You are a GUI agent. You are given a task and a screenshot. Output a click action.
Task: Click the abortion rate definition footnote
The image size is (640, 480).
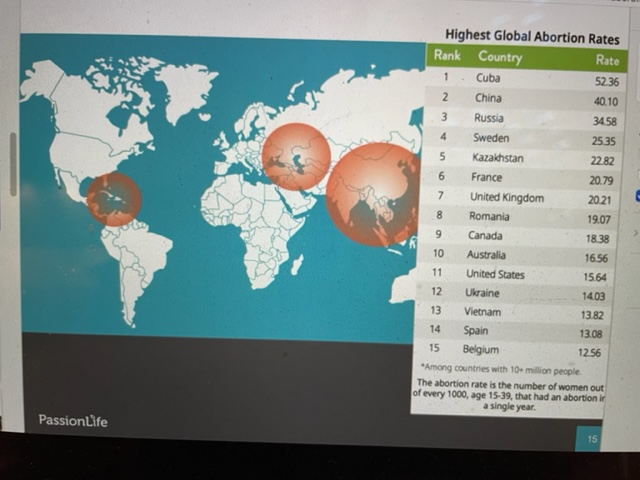(x=512, y=394)
